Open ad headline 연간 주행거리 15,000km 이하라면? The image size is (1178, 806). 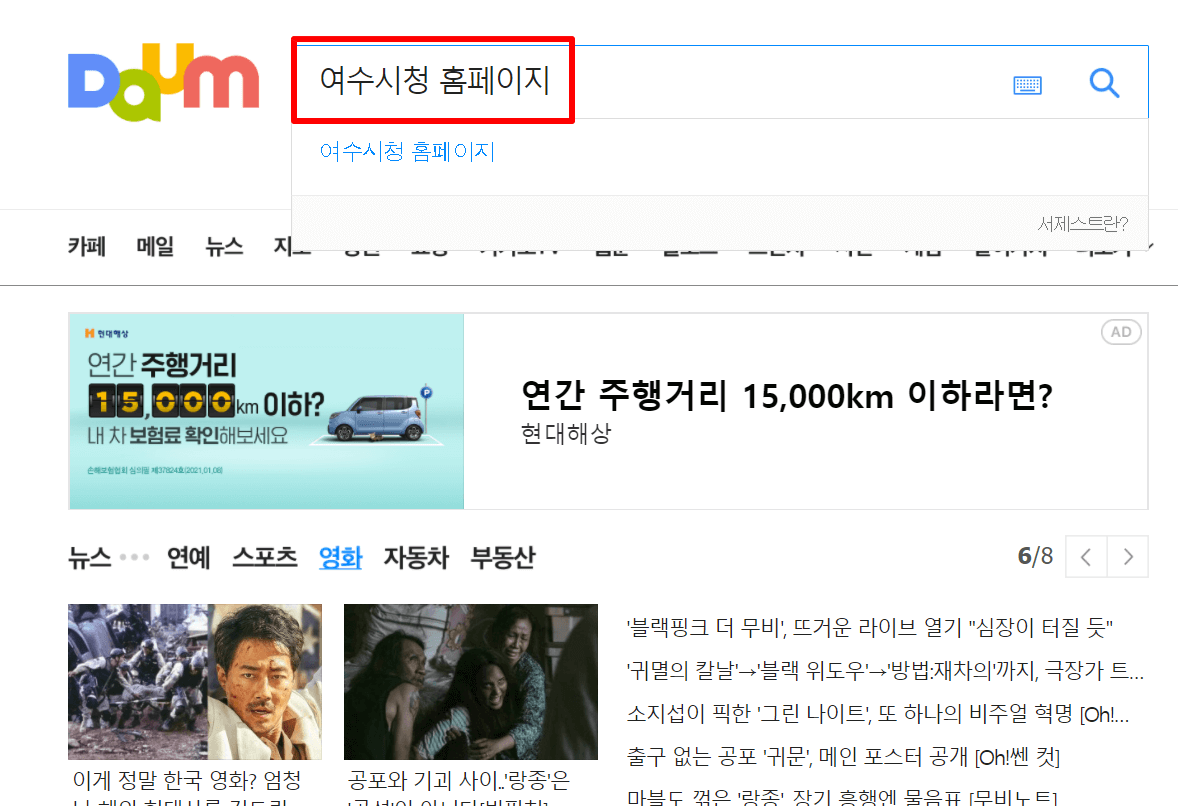787,395
